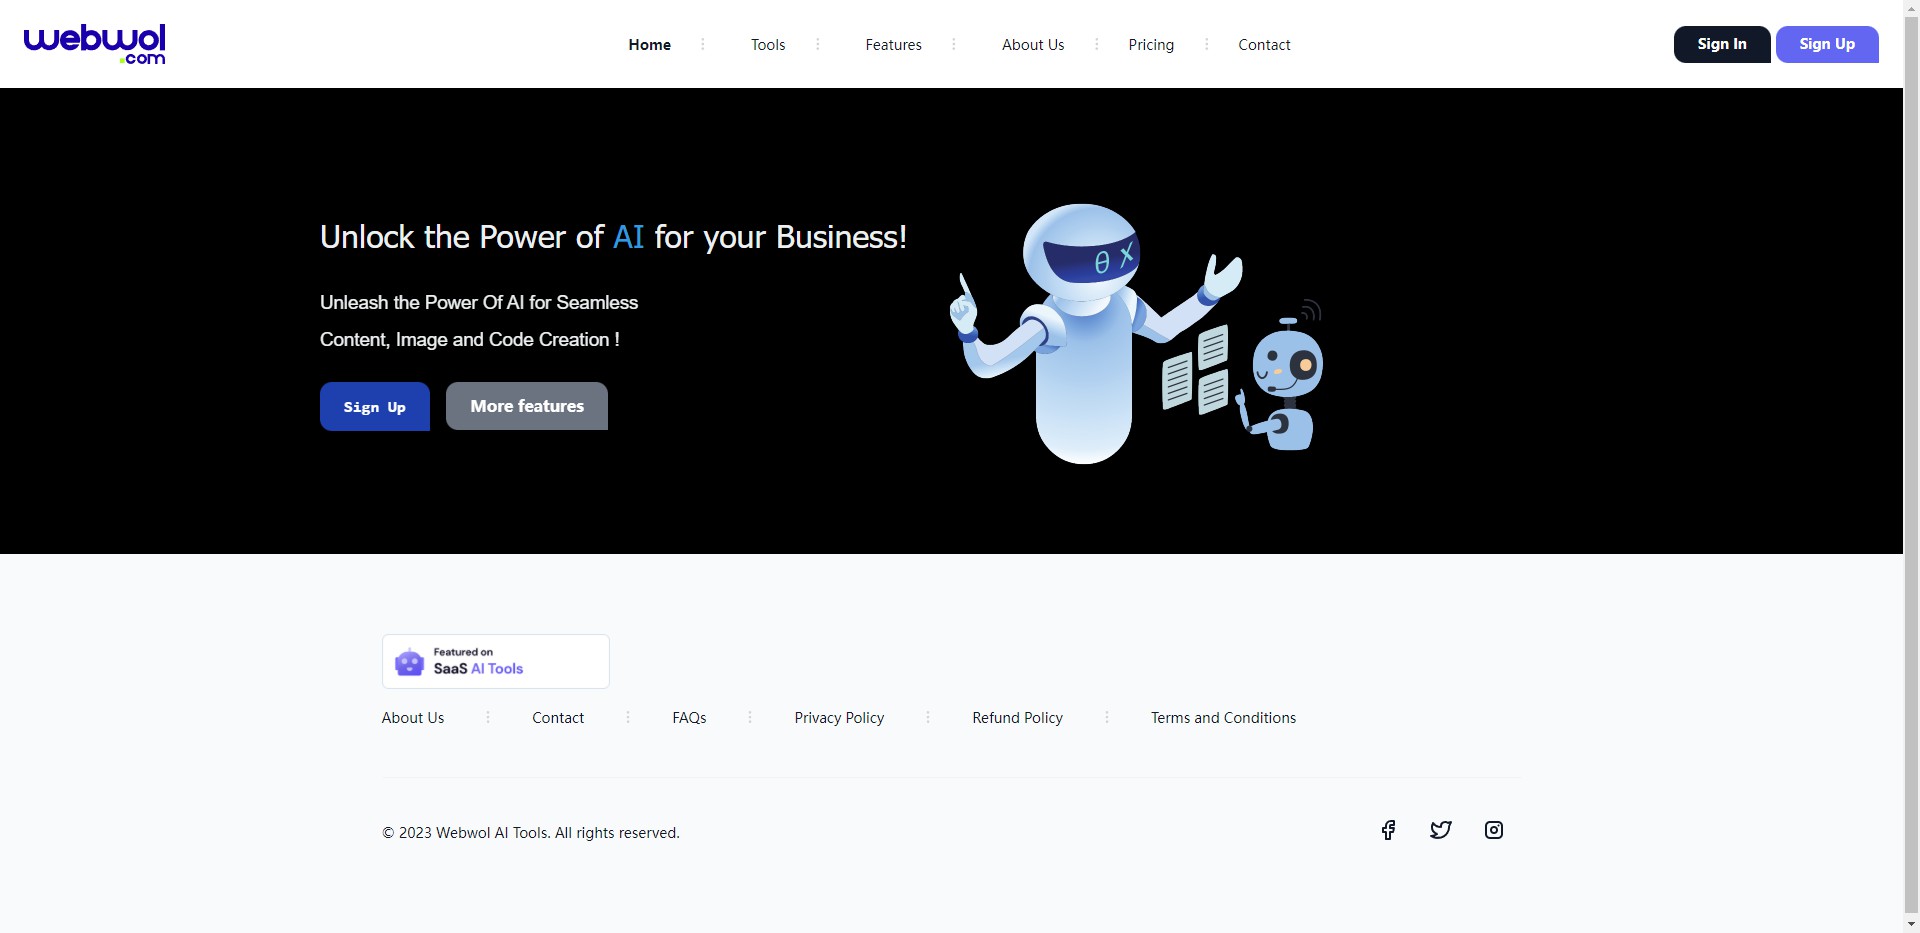This screenshot has height=933, width=1920.
Task: Click 'Content, Image and Code Creation !' text
Action: click(x=470, y=340)
